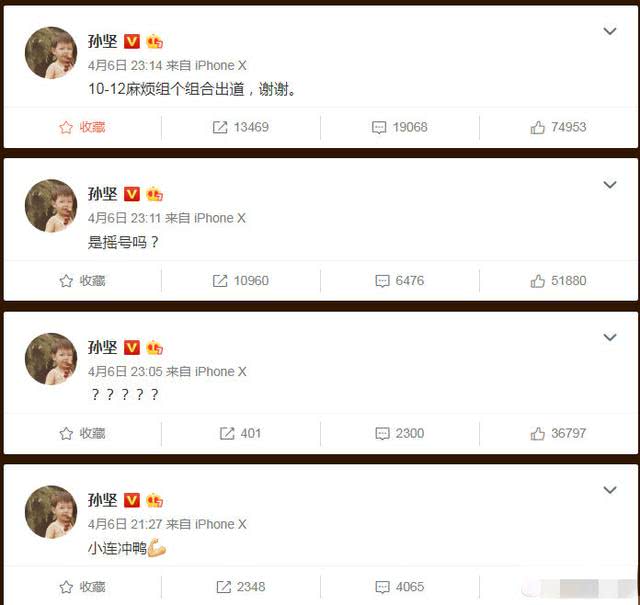Image resolution: width=640 pixels, height=605 pixels.
Task: Open the 2300 comments on question-marks post
Action: pos(400,434)
